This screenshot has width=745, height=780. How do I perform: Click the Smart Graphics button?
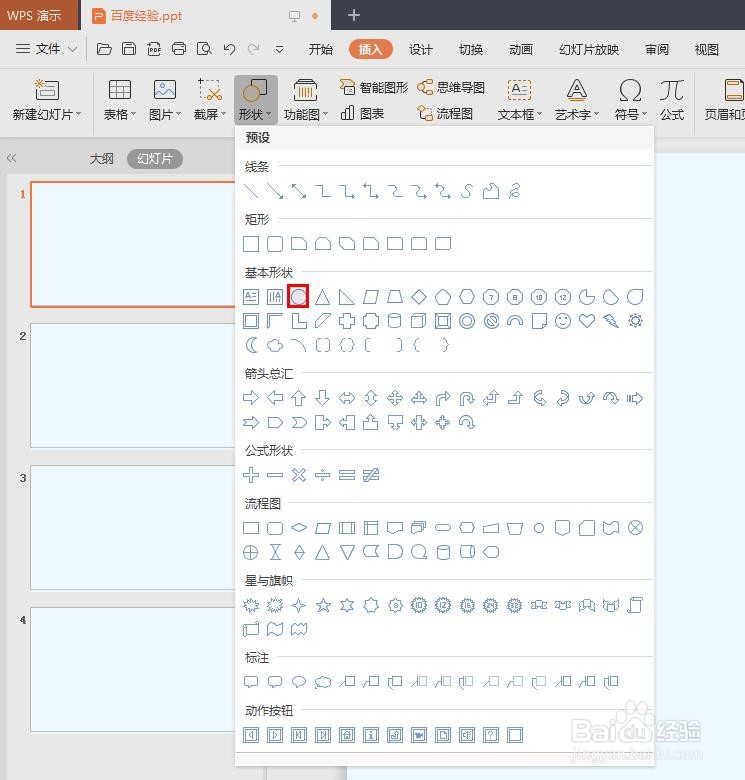[x=374, y=88]
